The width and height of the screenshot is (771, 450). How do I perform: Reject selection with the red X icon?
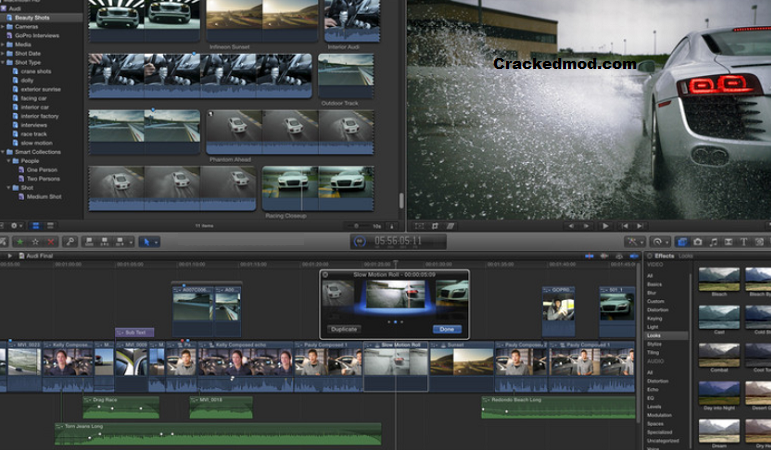click(51, 241)
